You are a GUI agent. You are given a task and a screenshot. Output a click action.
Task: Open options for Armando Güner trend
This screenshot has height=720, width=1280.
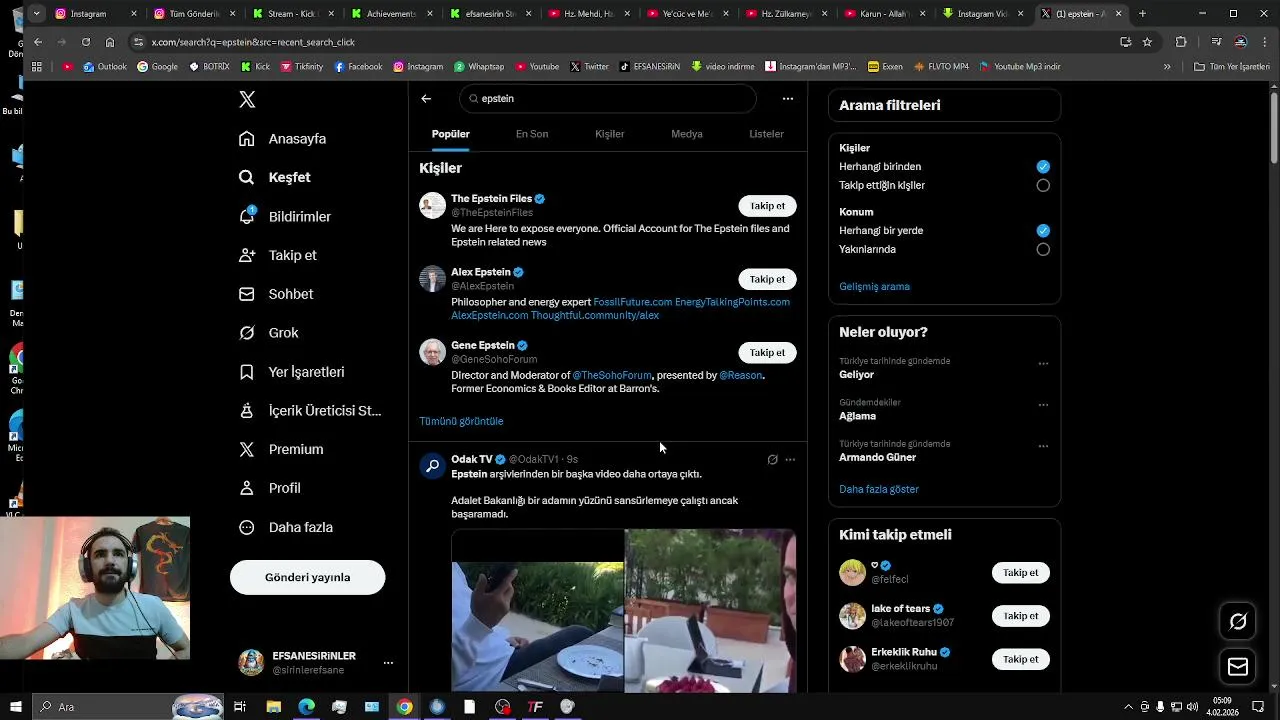pos(1043,446)
